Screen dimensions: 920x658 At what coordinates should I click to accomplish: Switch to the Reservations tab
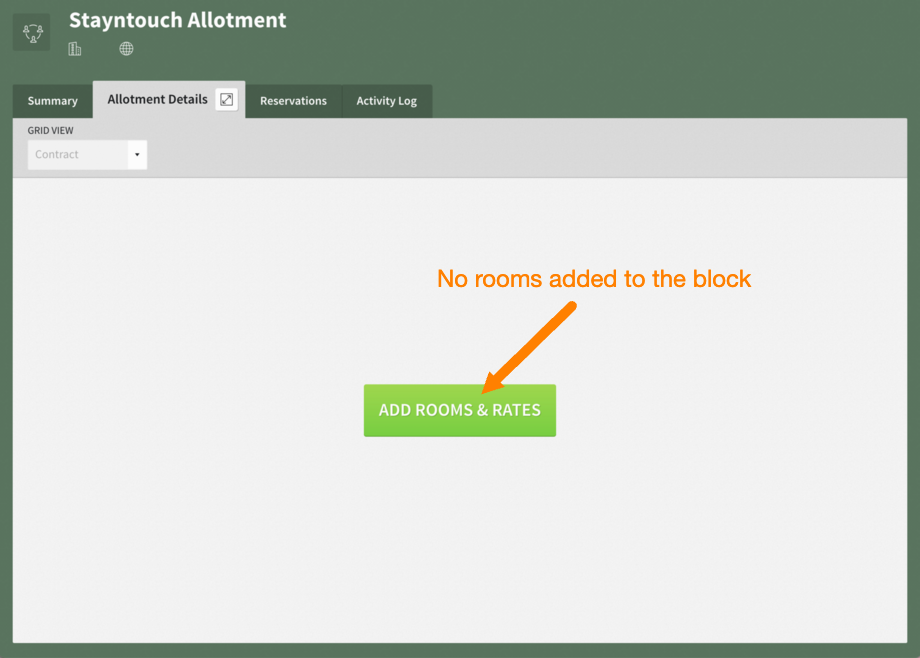click(293, 101)
